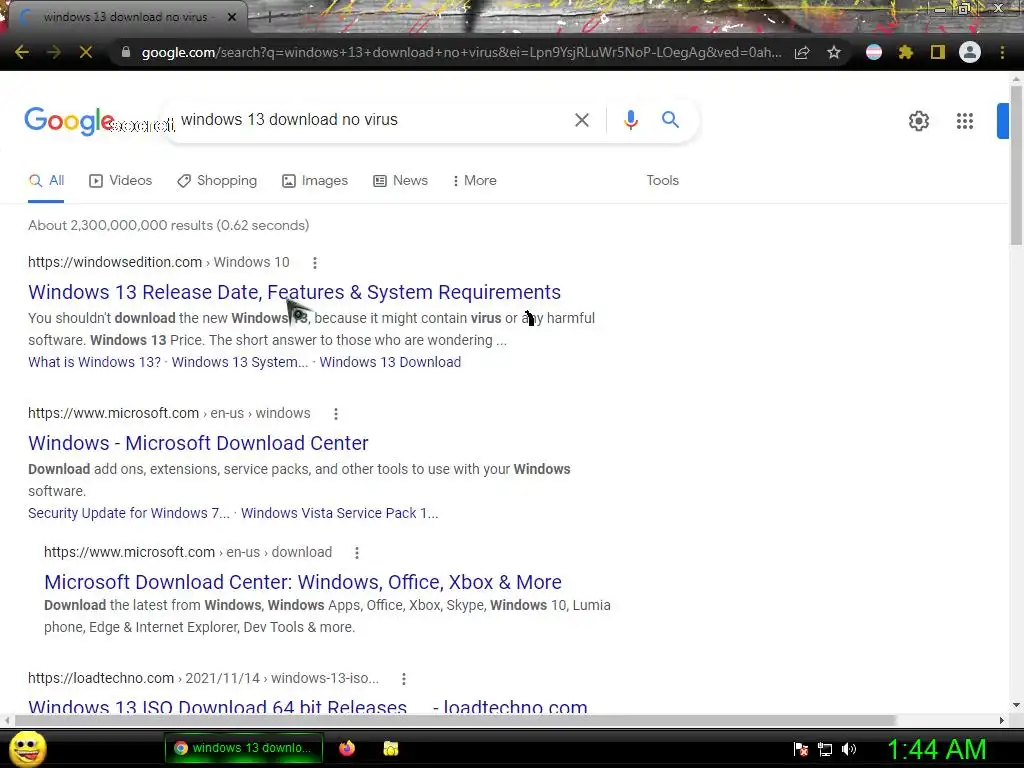Open Windows 13 Release Date result
The width and height of the screenshot is (1024, 768).
295,292
